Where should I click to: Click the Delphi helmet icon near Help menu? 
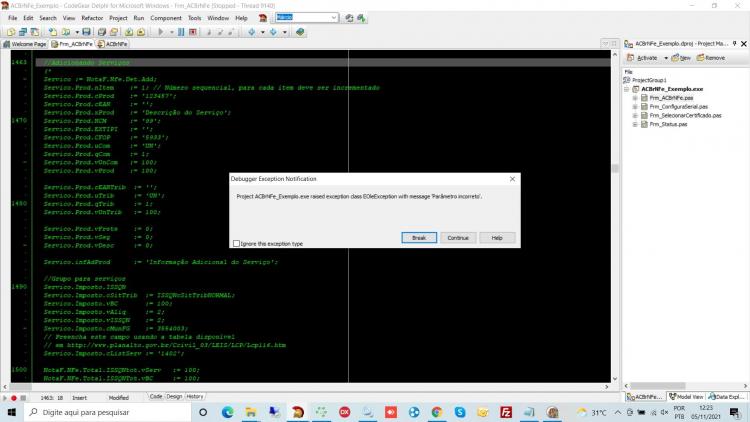263,18
